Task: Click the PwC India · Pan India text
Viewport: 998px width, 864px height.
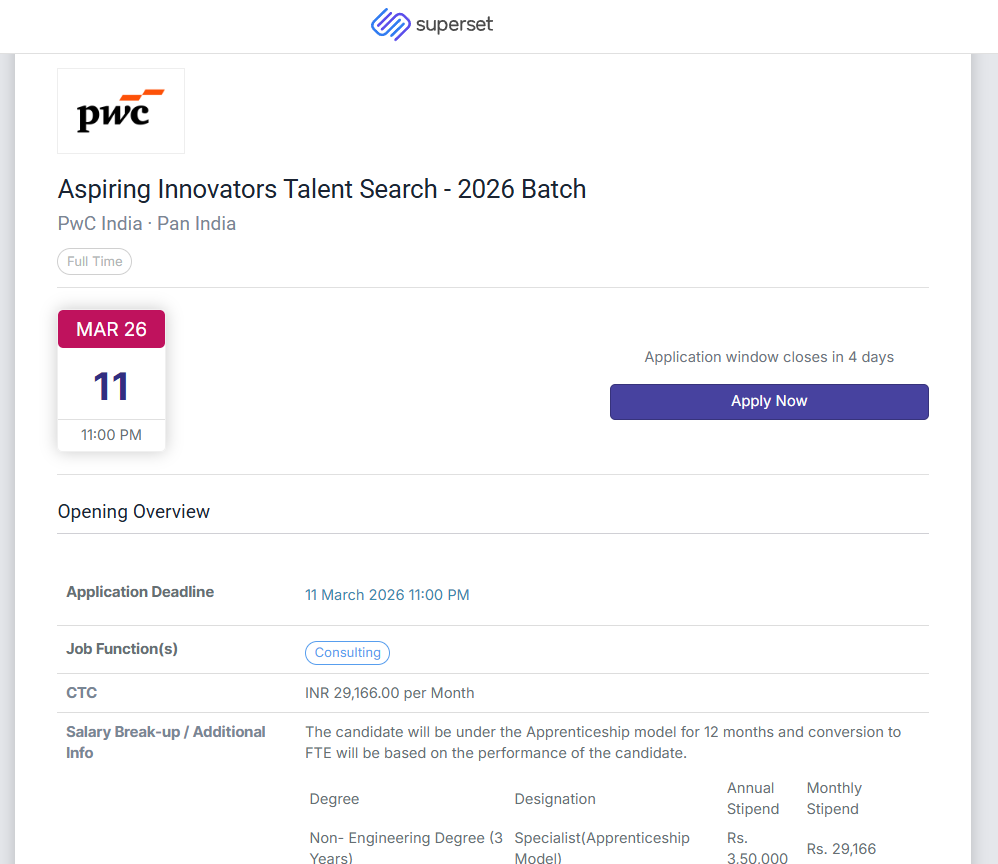Action: coord(147,223)
